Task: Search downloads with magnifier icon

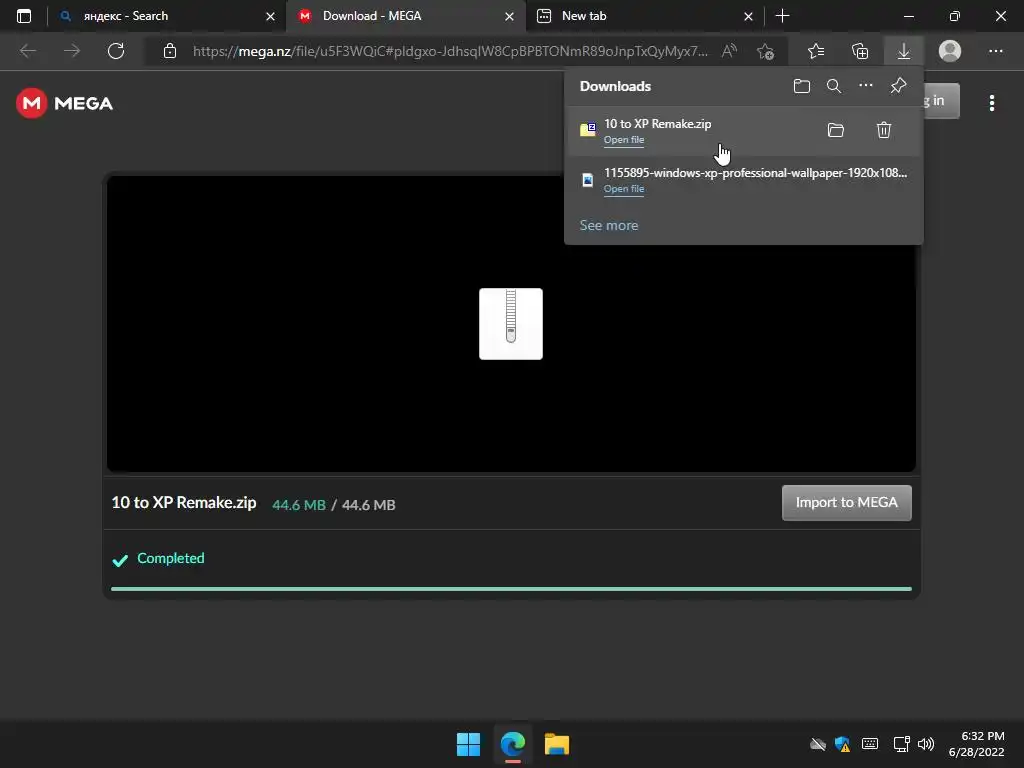Action: tap(833, 86)
